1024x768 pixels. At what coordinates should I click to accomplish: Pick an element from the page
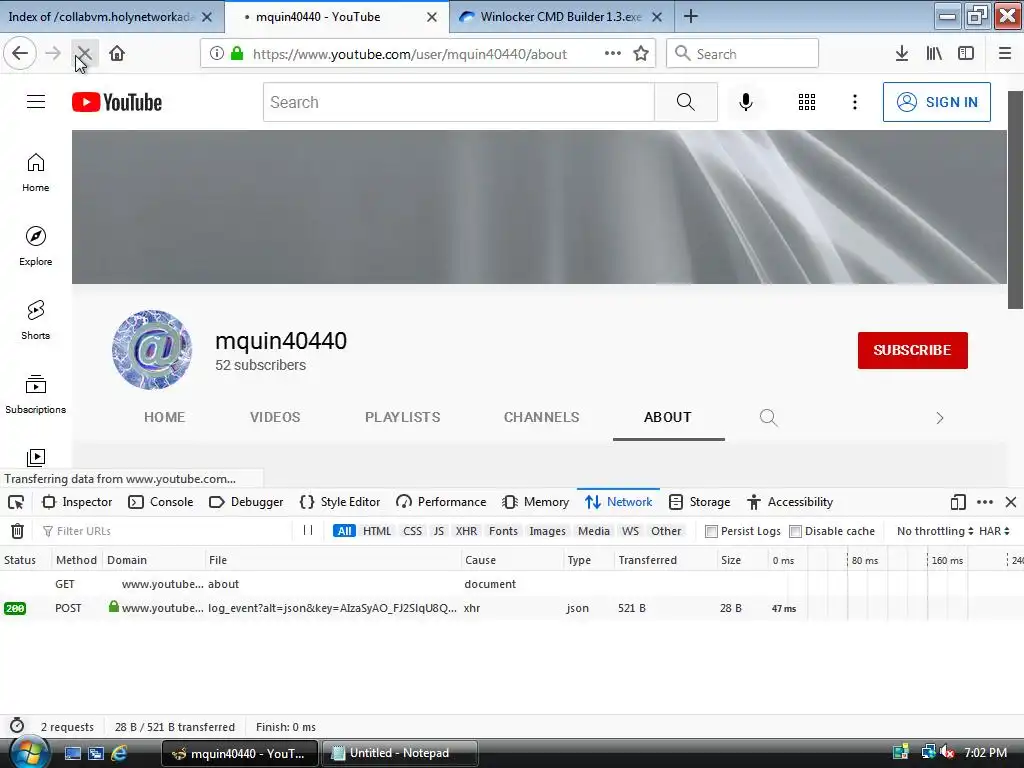[x=16, y=502]
